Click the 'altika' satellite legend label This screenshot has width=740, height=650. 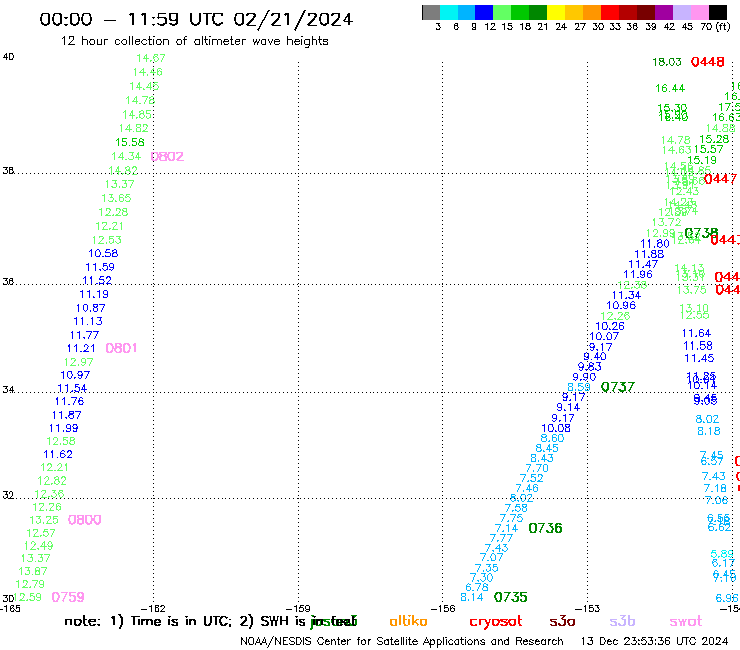(x=408, y=621)
